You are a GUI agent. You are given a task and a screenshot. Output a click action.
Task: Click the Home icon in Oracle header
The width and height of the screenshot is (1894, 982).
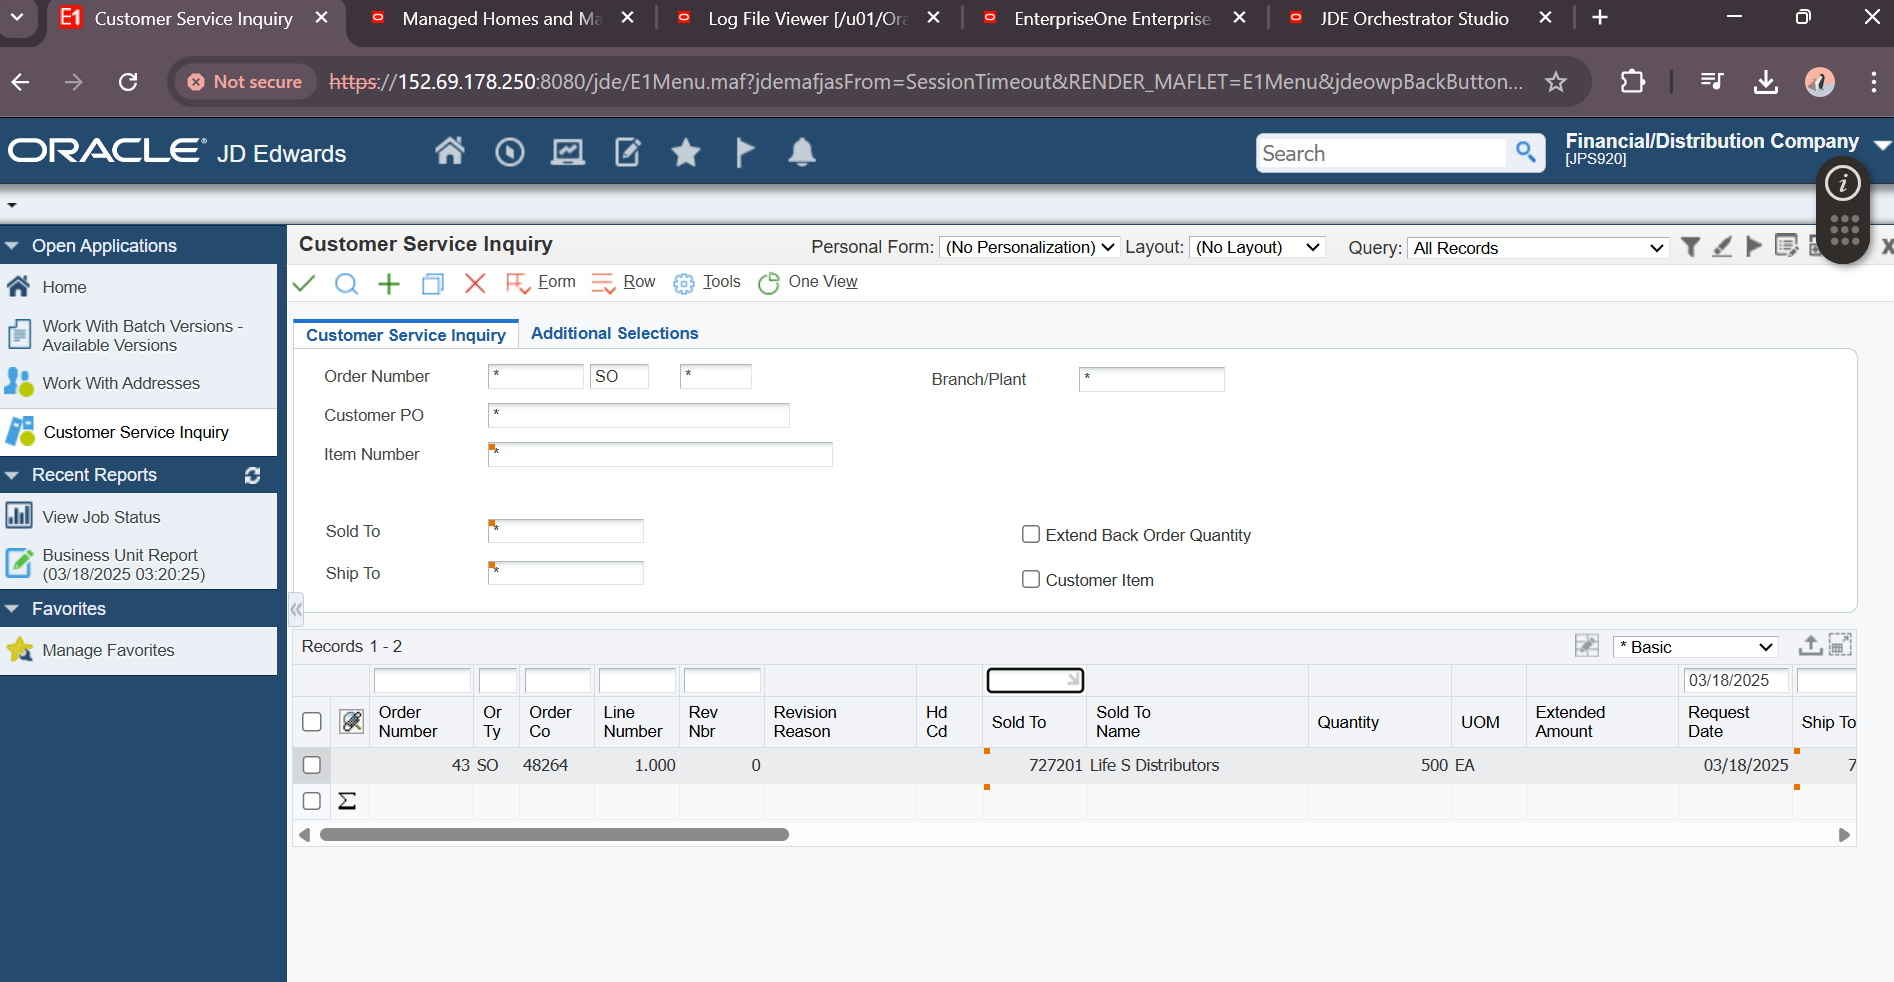(449, 152)
